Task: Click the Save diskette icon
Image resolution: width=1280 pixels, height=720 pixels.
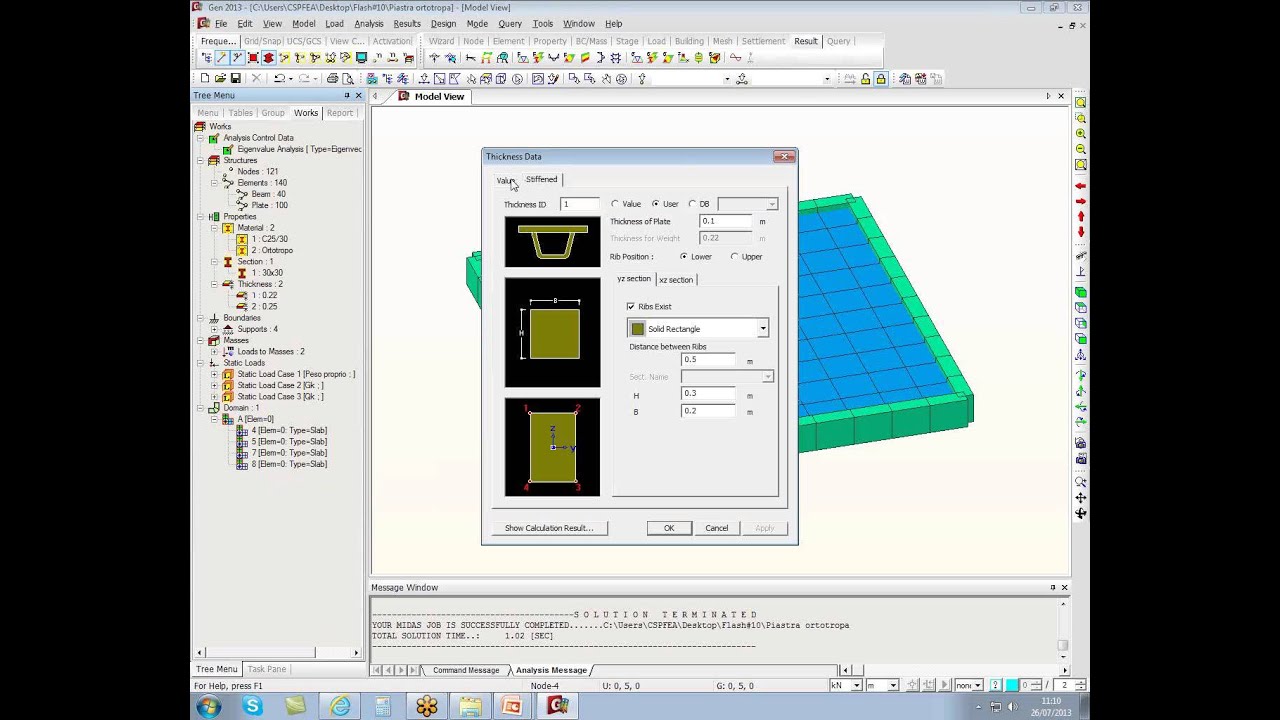Action: click(235, 78)
